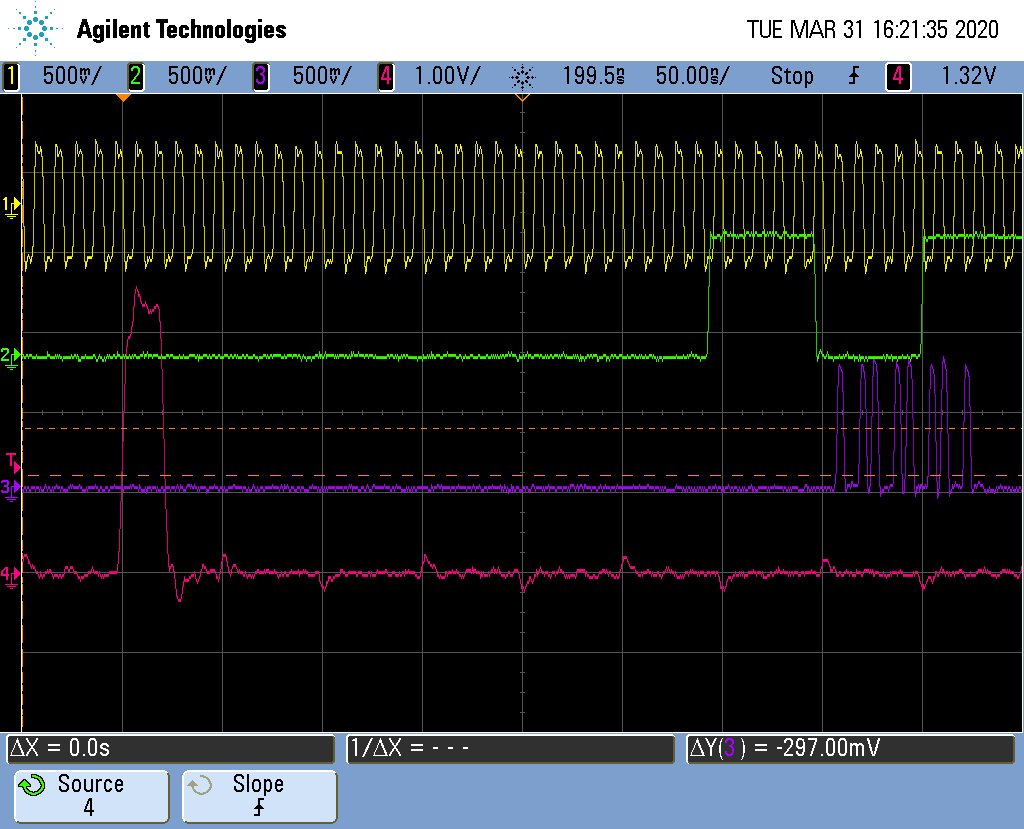Click the channel 2 500mV/ scale value
The width and height of the screenshot is (1024, 829).
(197, 76)
